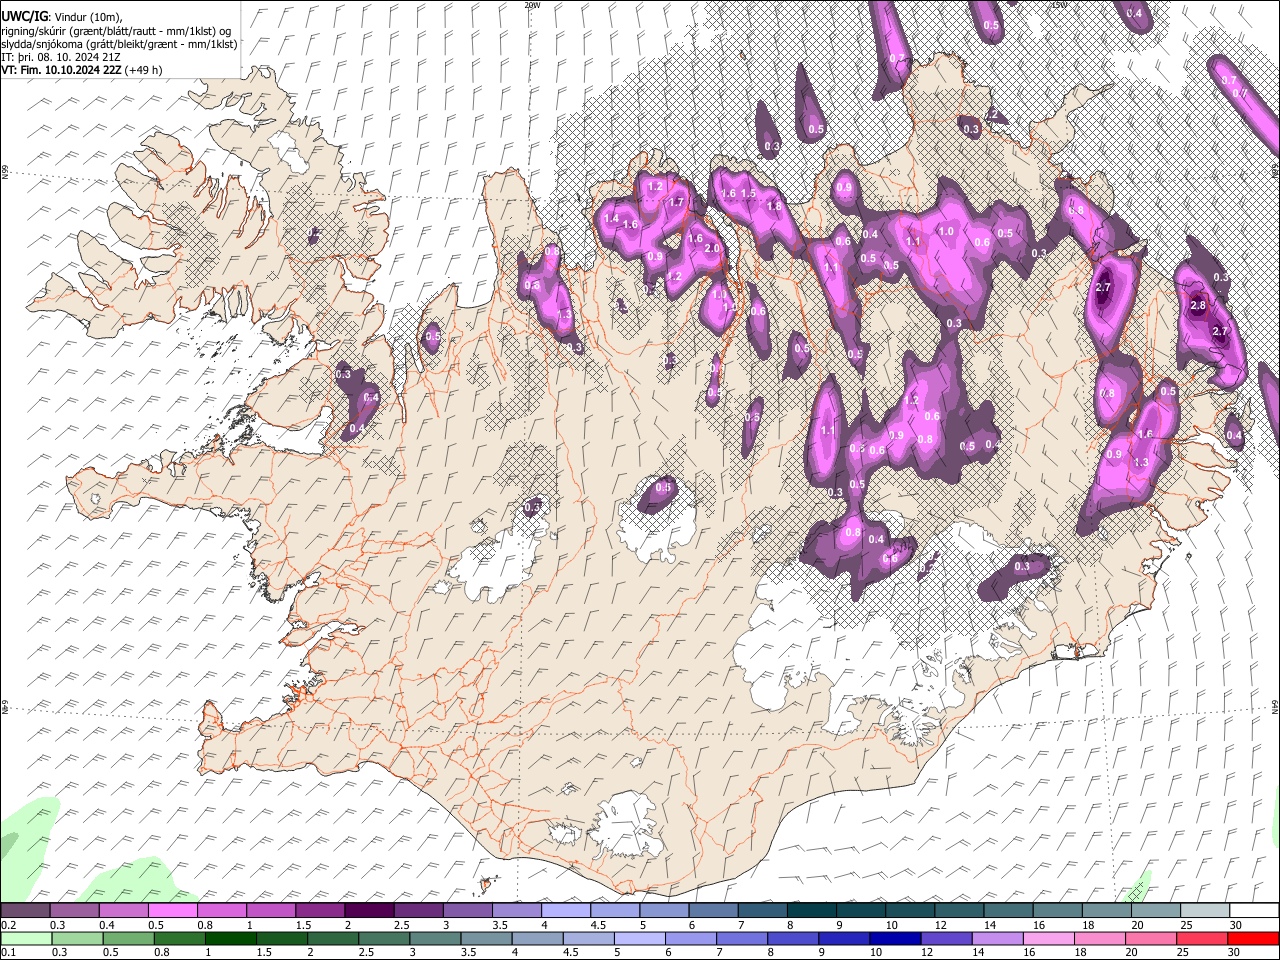Click the 15W longitude label
Image resolution: width=1280 pixels, height=960 pixels.
[x=1058, y=5]
